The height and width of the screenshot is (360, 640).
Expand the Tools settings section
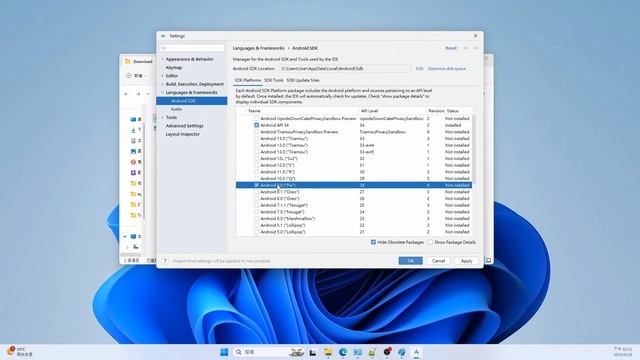(162, 118)
